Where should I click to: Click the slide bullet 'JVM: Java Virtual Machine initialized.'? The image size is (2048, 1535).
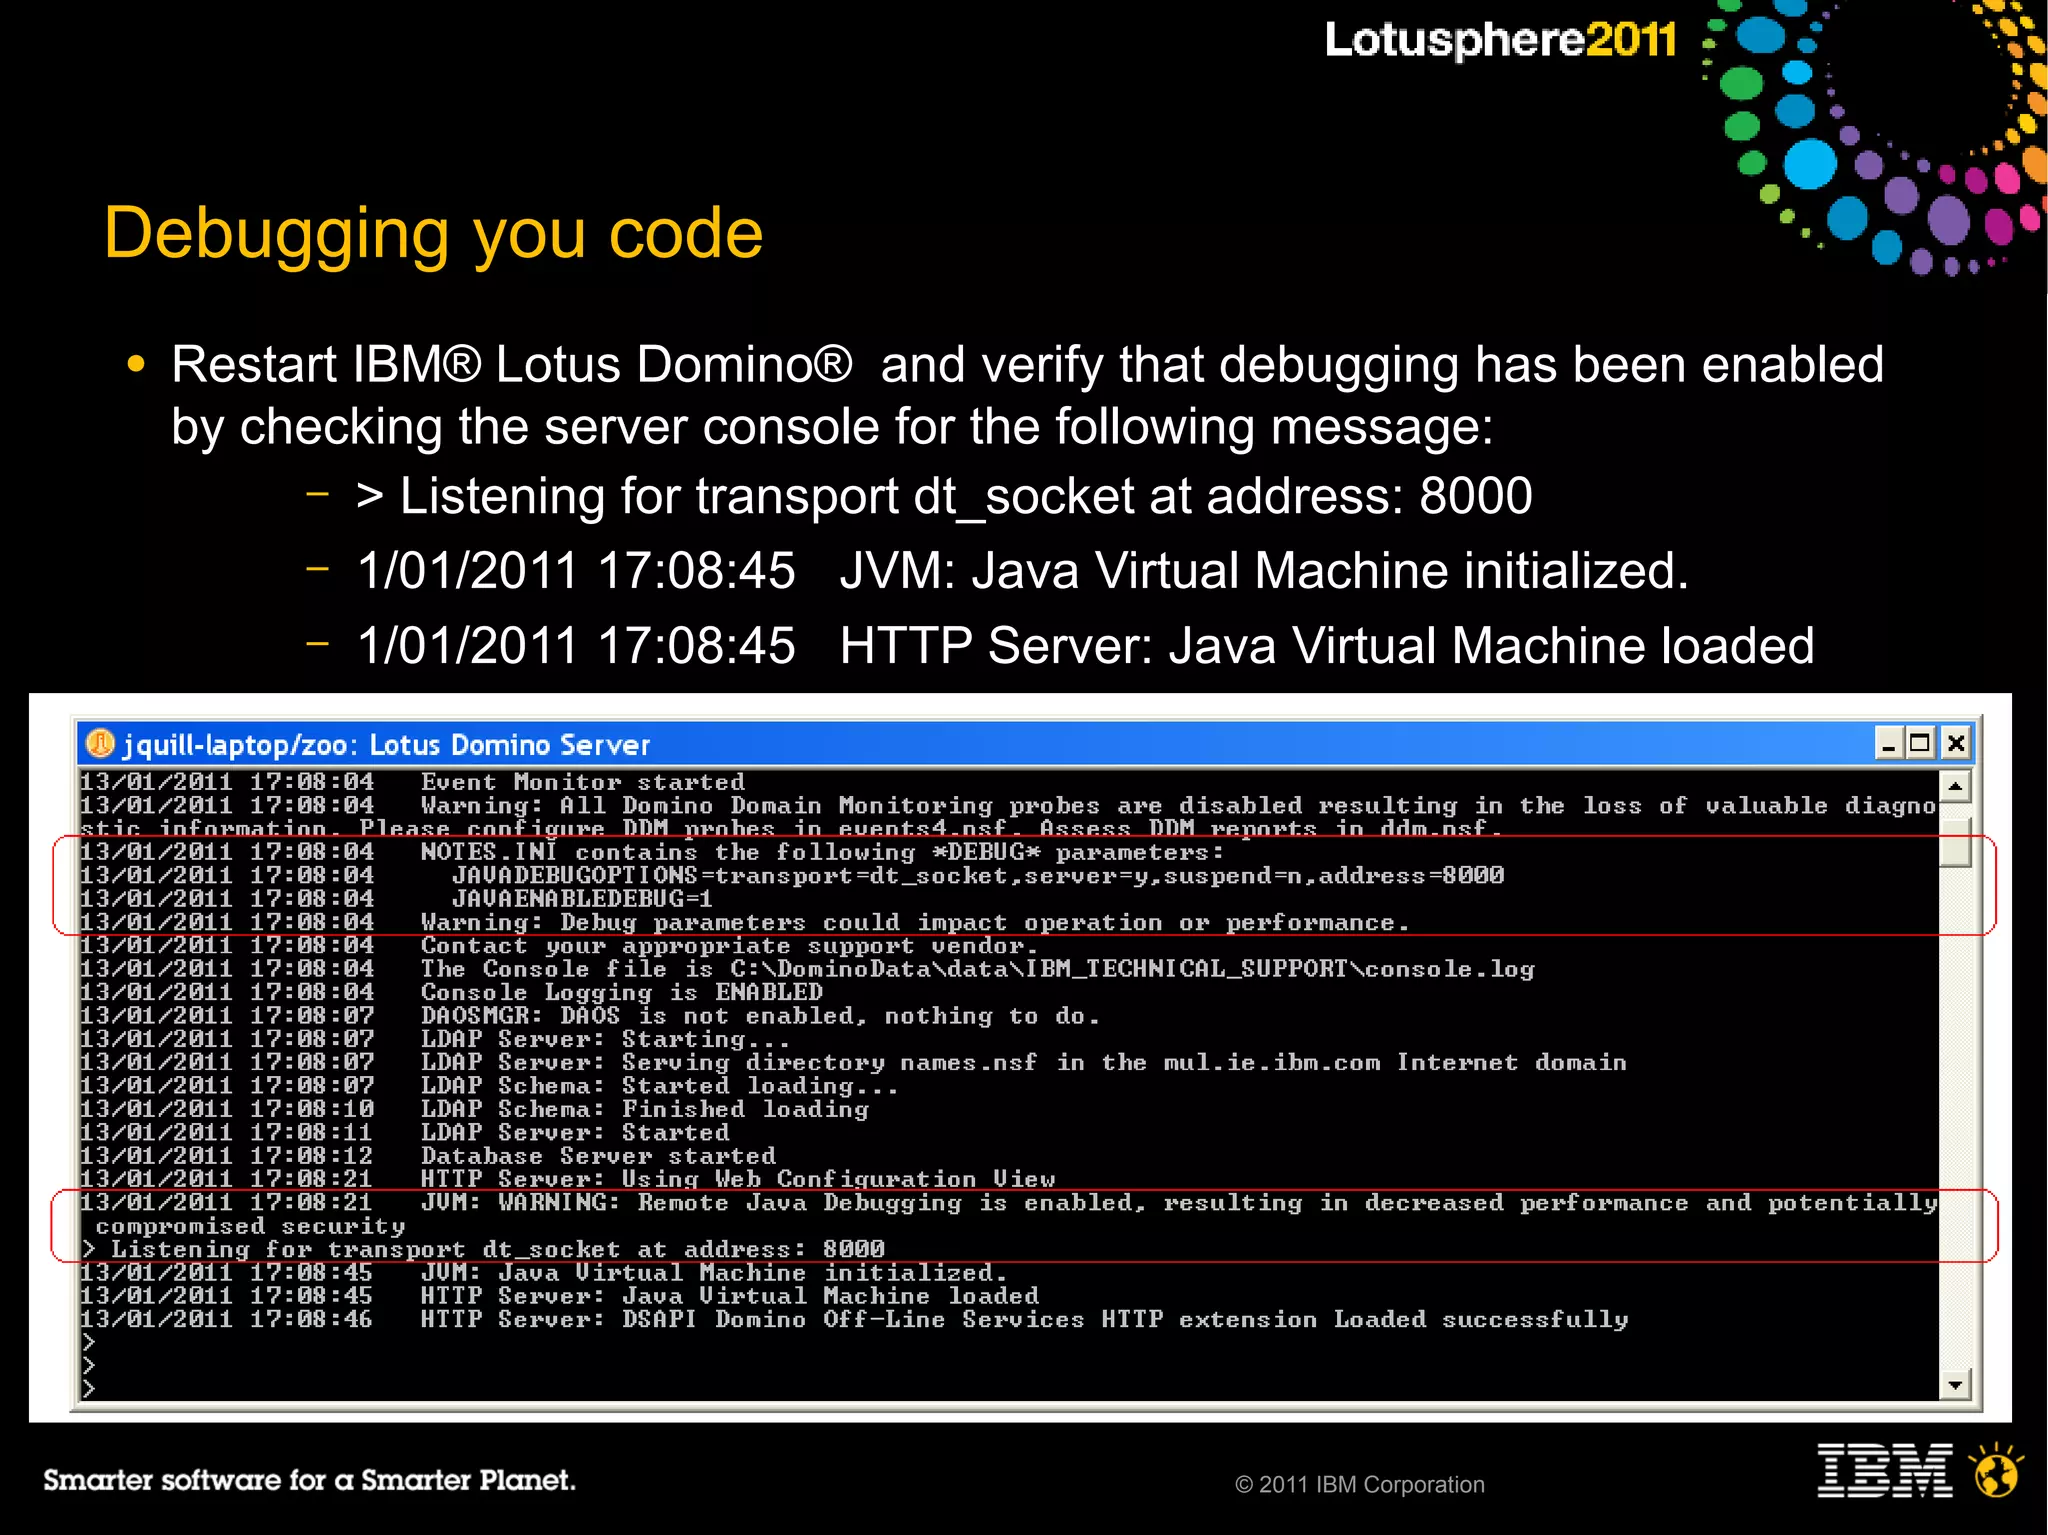[x=1023, y=571]
